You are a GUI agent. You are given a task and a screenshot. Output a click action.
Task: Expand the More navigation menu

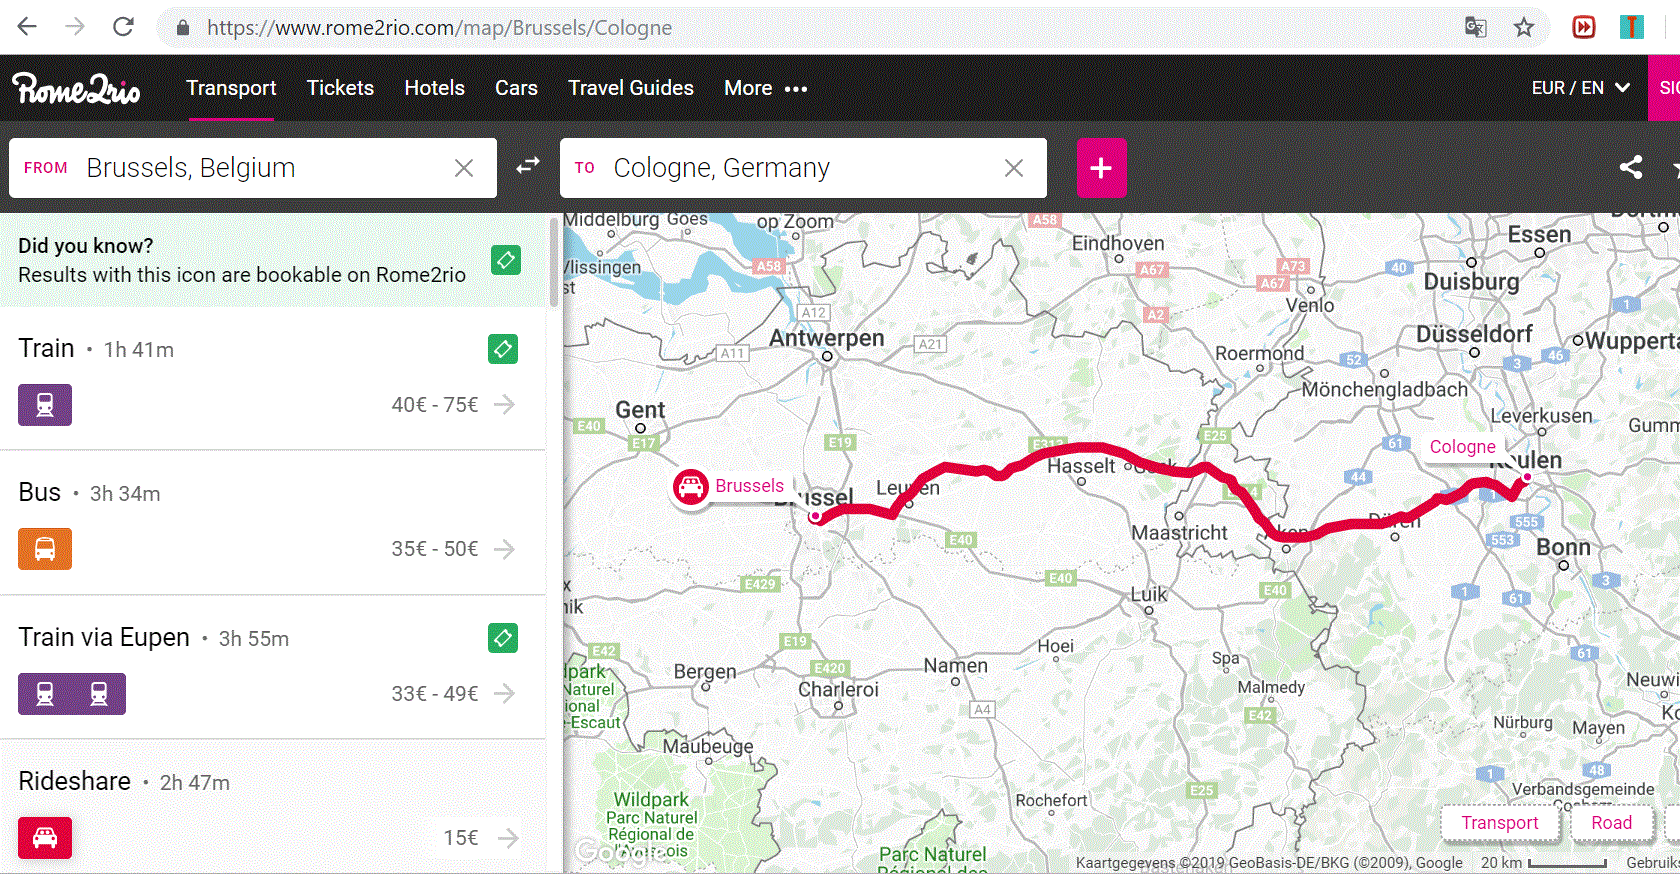[765, 88]
